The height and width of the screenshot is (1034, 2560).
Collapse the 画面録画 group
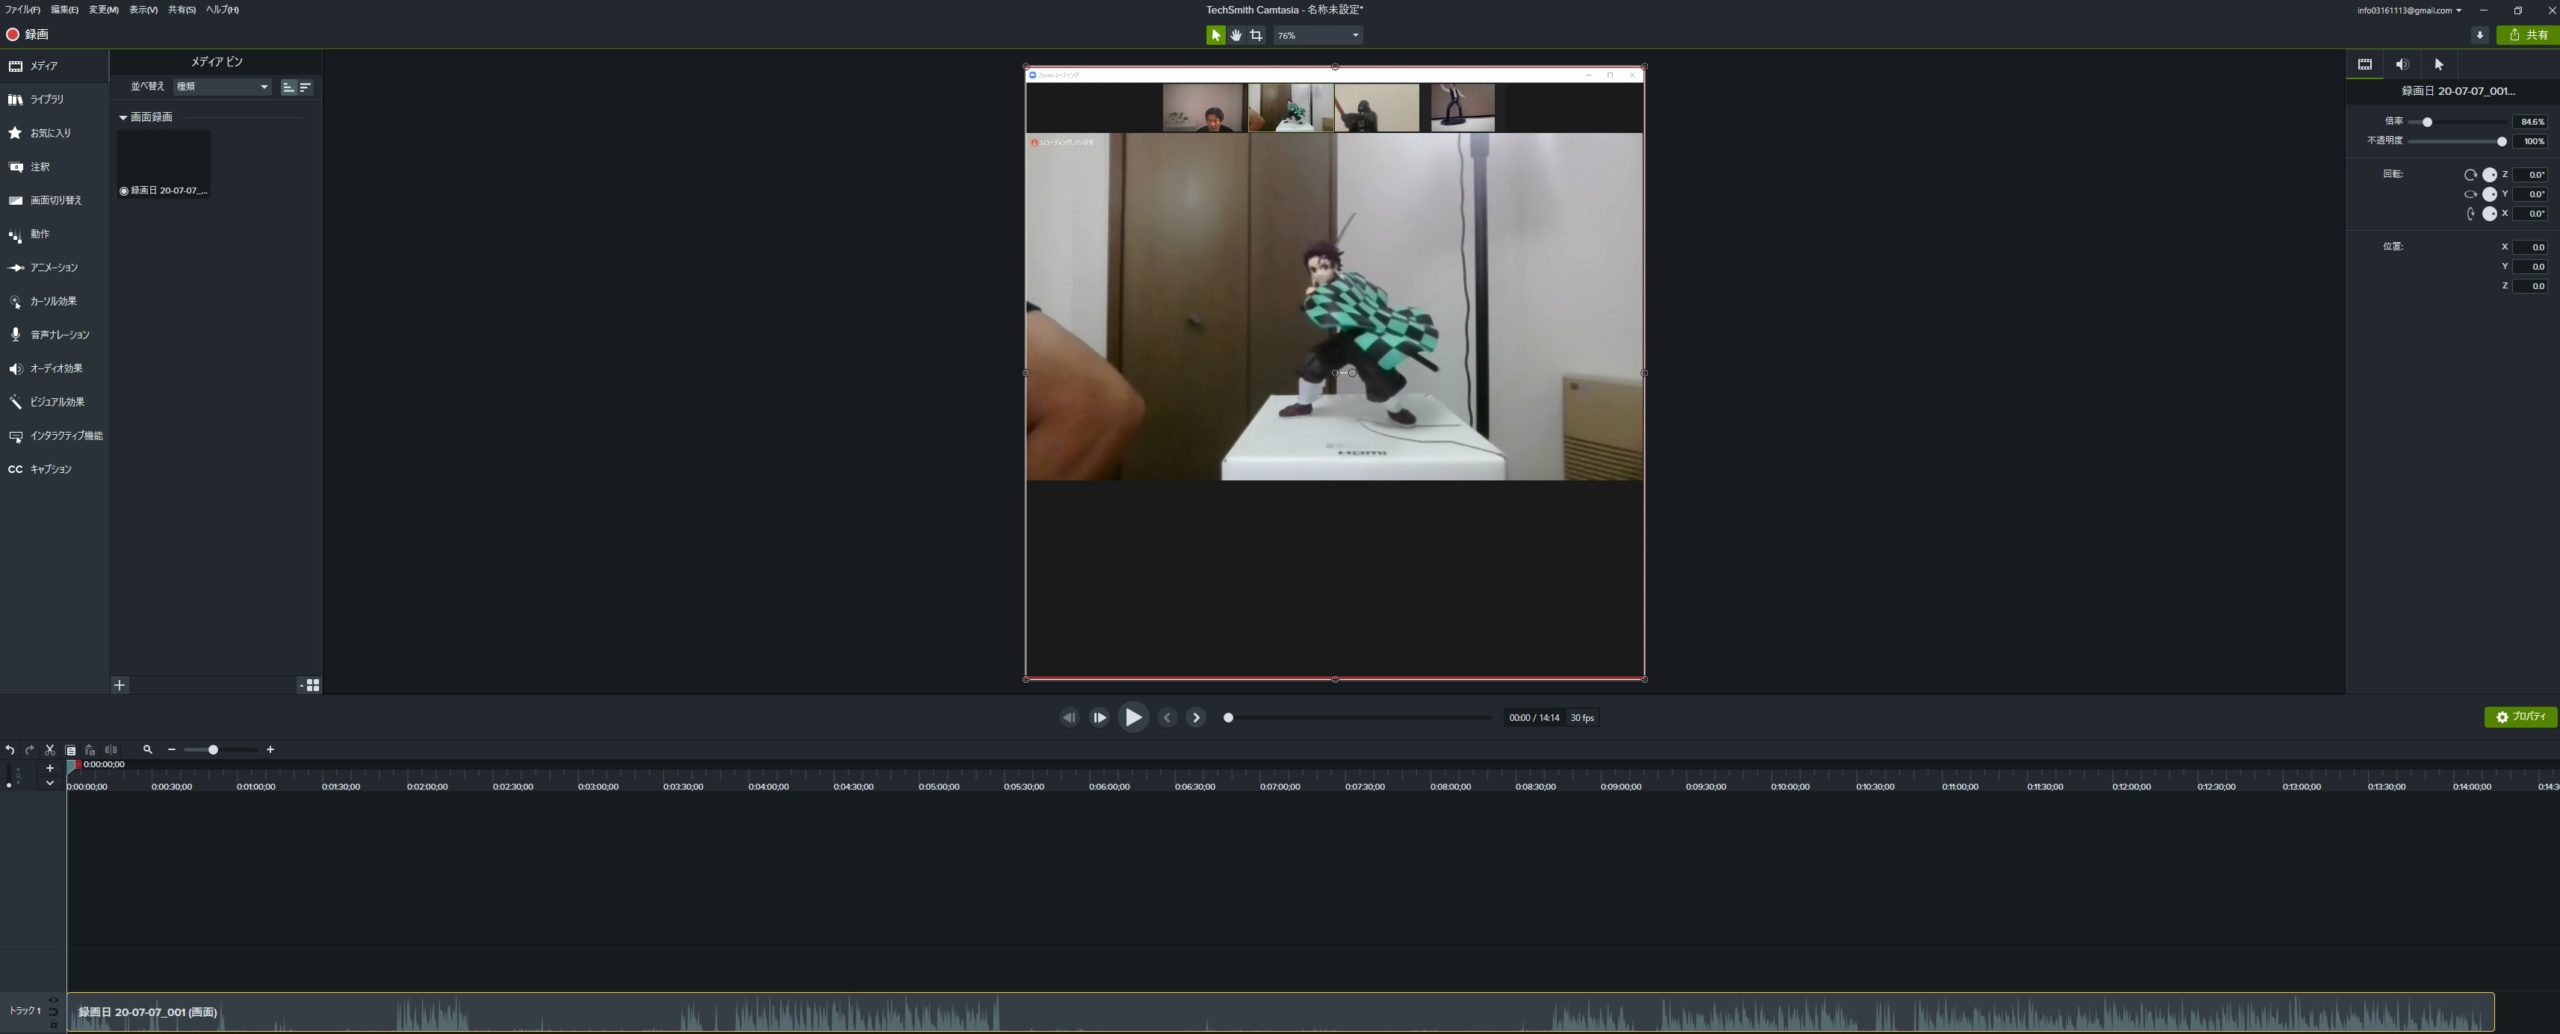point(123,118)
